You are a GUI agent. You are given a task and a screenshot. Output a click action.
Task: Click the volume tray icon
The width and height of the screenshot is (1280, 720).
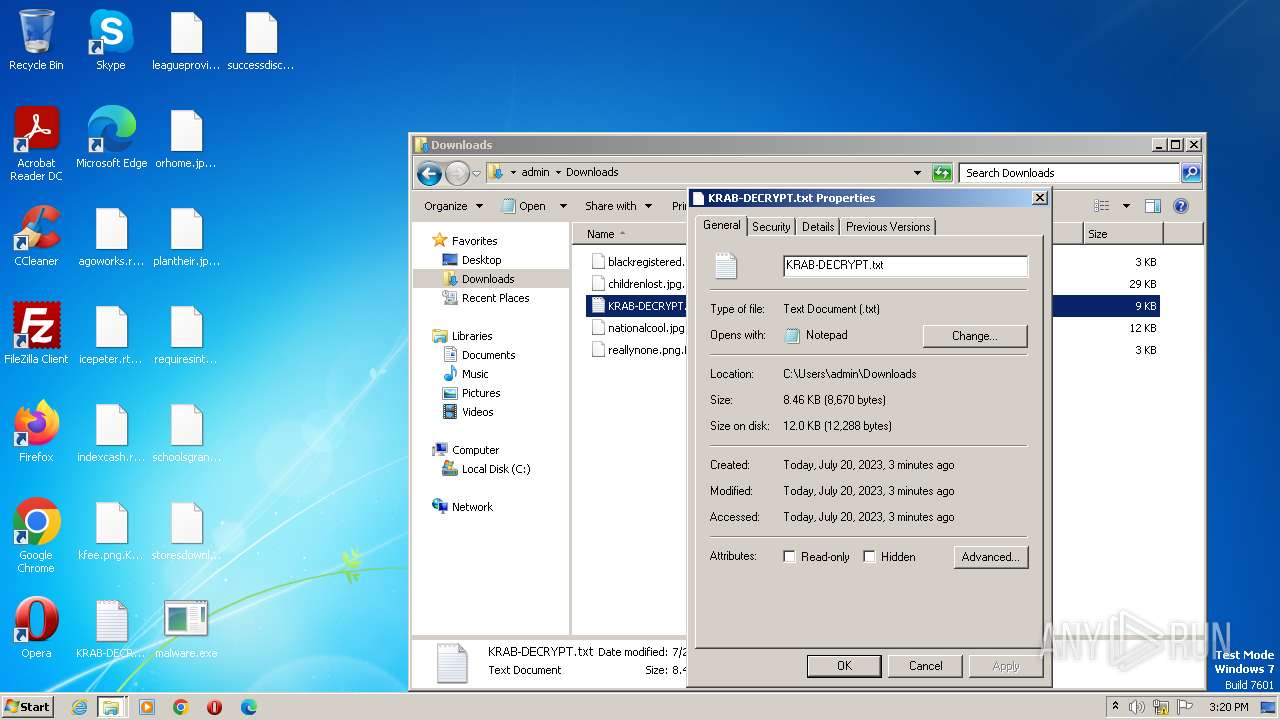(1136, 707)
